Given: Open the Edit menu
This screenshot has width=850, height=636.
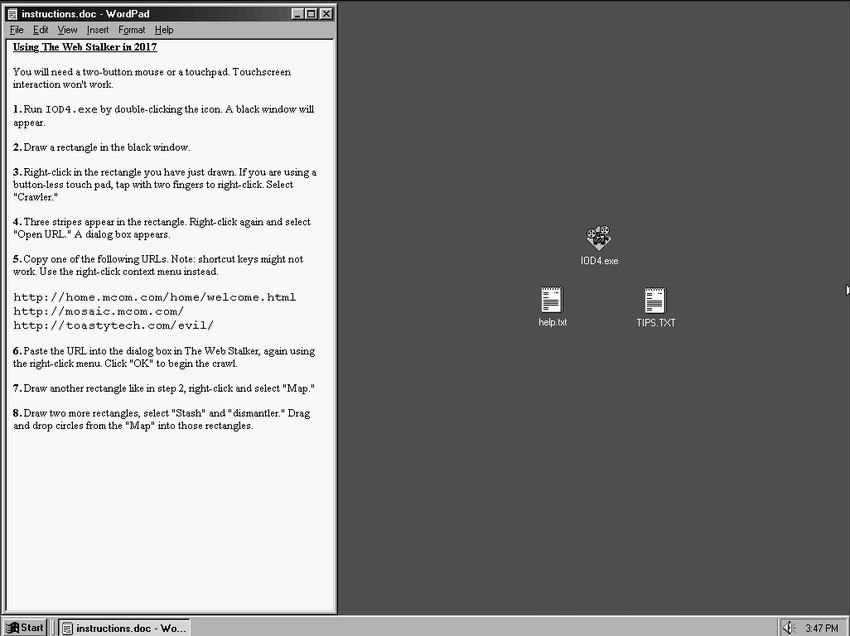Looking at the screenshot, I should 40,30.
